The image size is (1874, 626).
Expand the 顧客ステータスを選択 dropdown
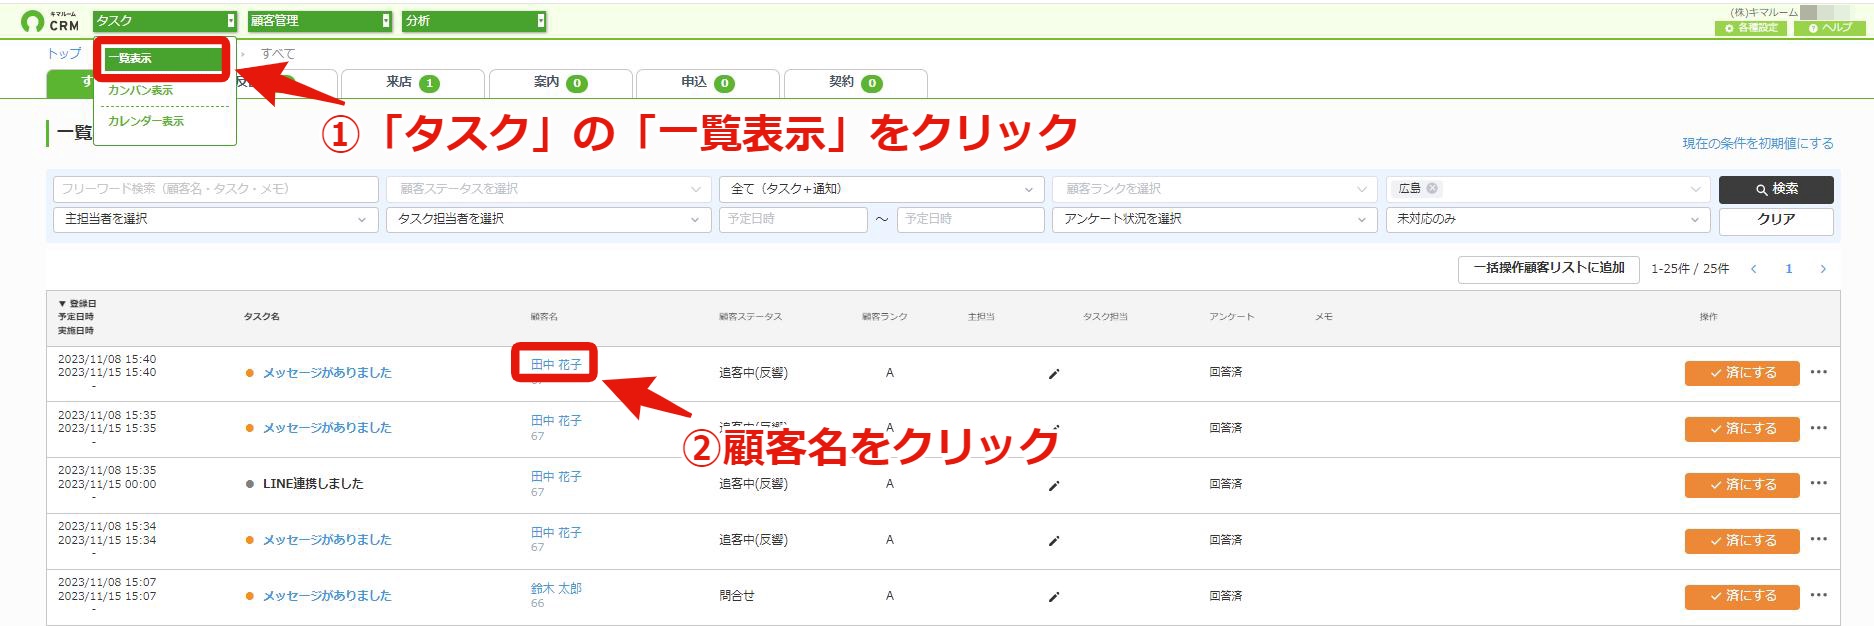pos(549,189)
